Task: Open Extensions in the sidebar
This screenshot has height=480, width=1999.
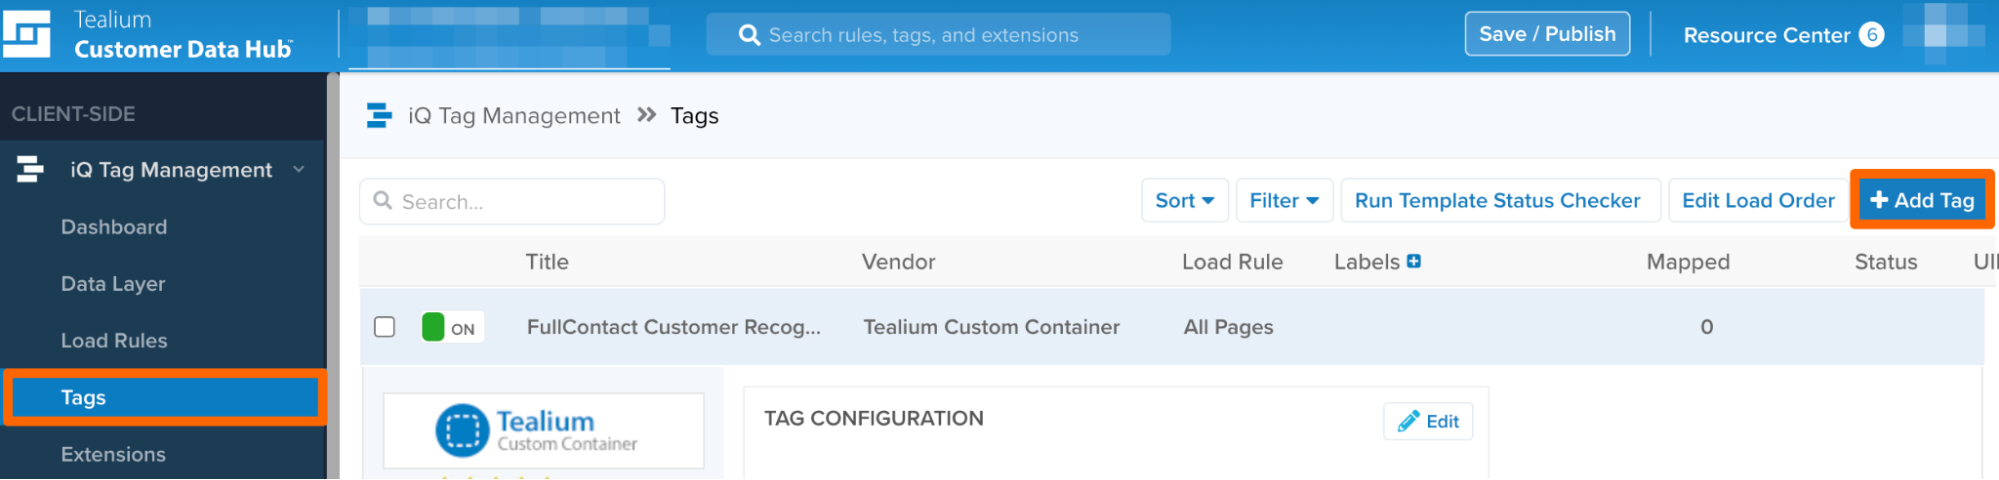Action: tap(113, 455)
